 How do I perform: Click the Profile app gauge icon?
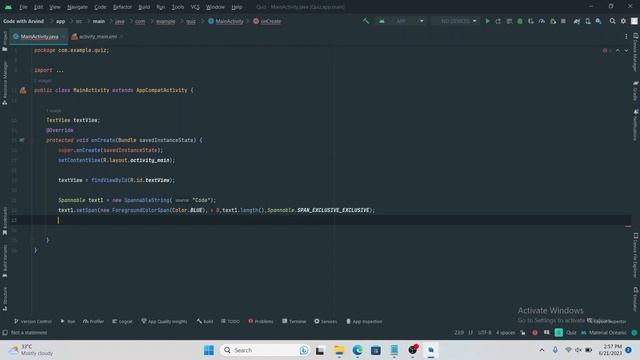(542, 21)
